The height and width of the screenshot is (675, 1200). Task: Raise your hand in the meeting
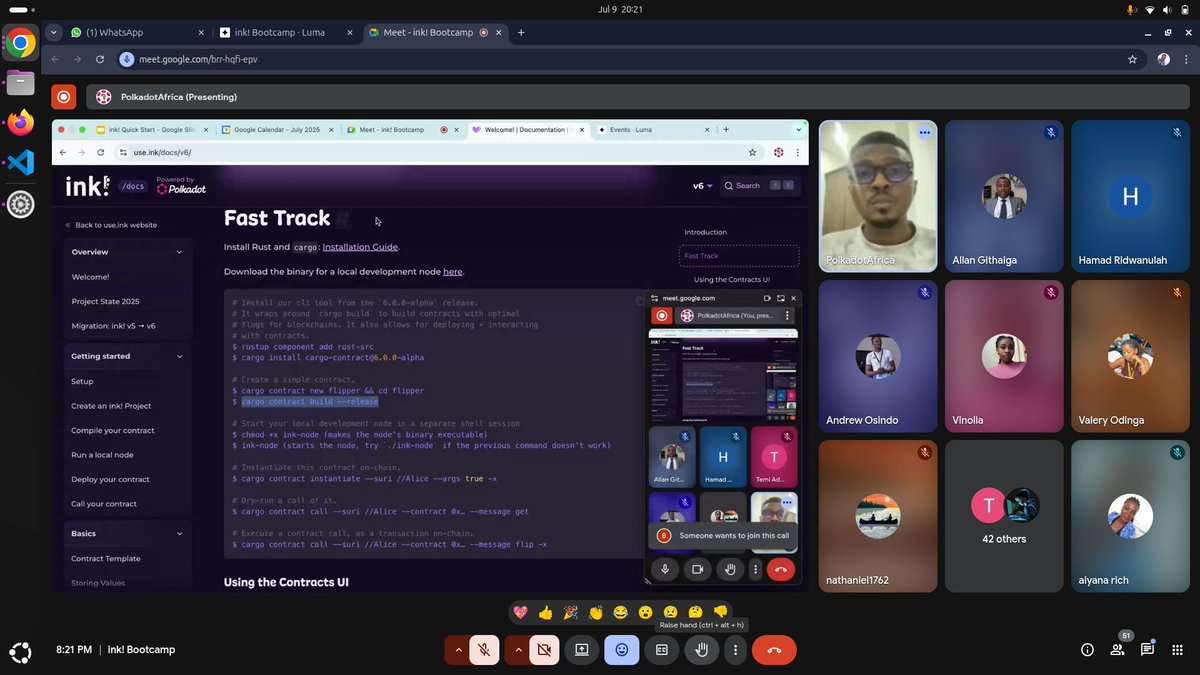coord(701,649)
